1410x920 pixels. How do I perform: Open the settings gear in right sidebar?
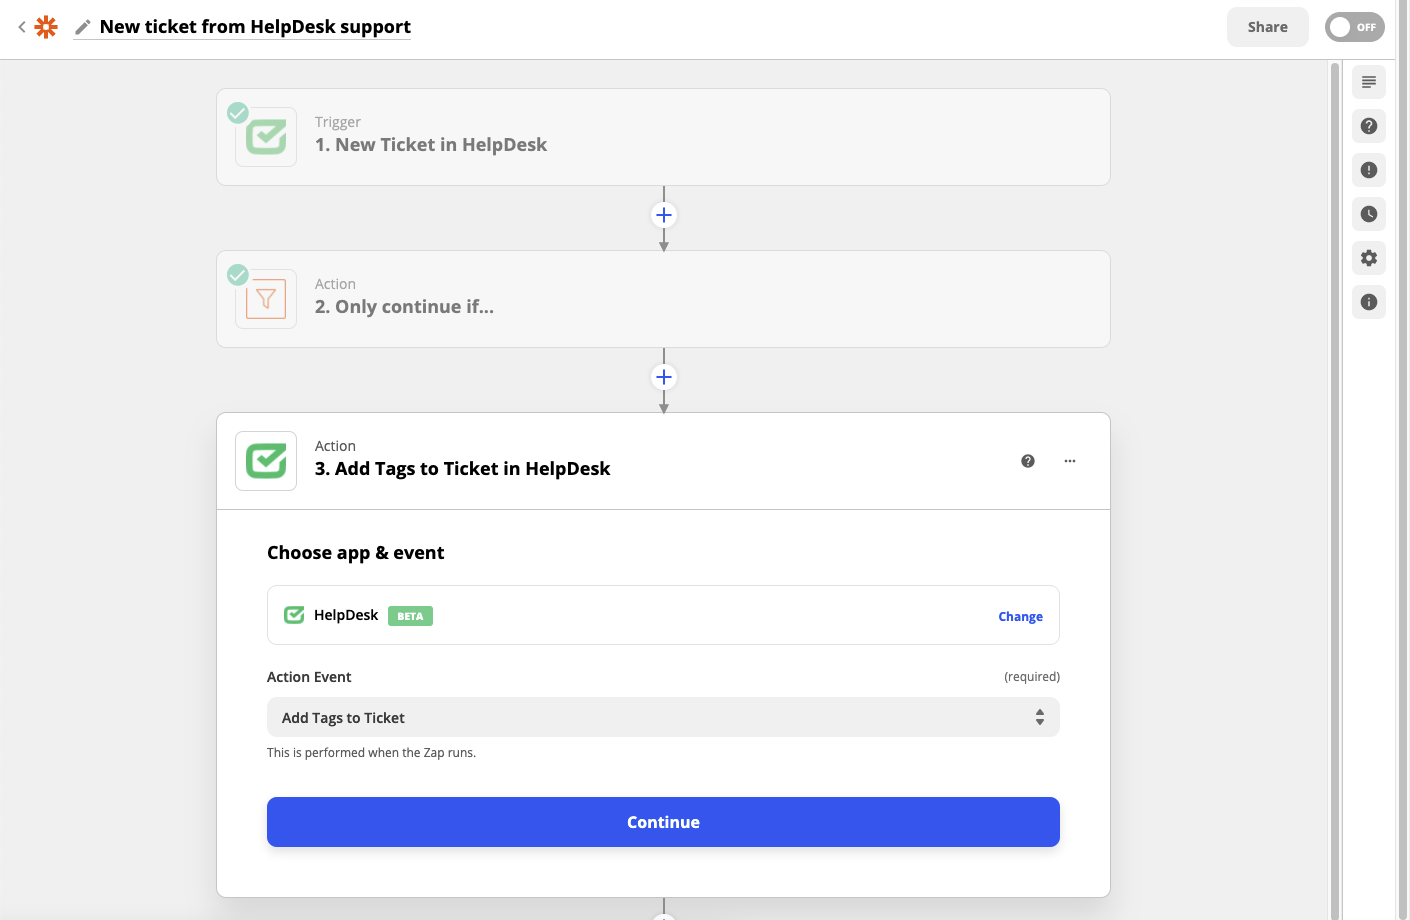coord(1369,258)
